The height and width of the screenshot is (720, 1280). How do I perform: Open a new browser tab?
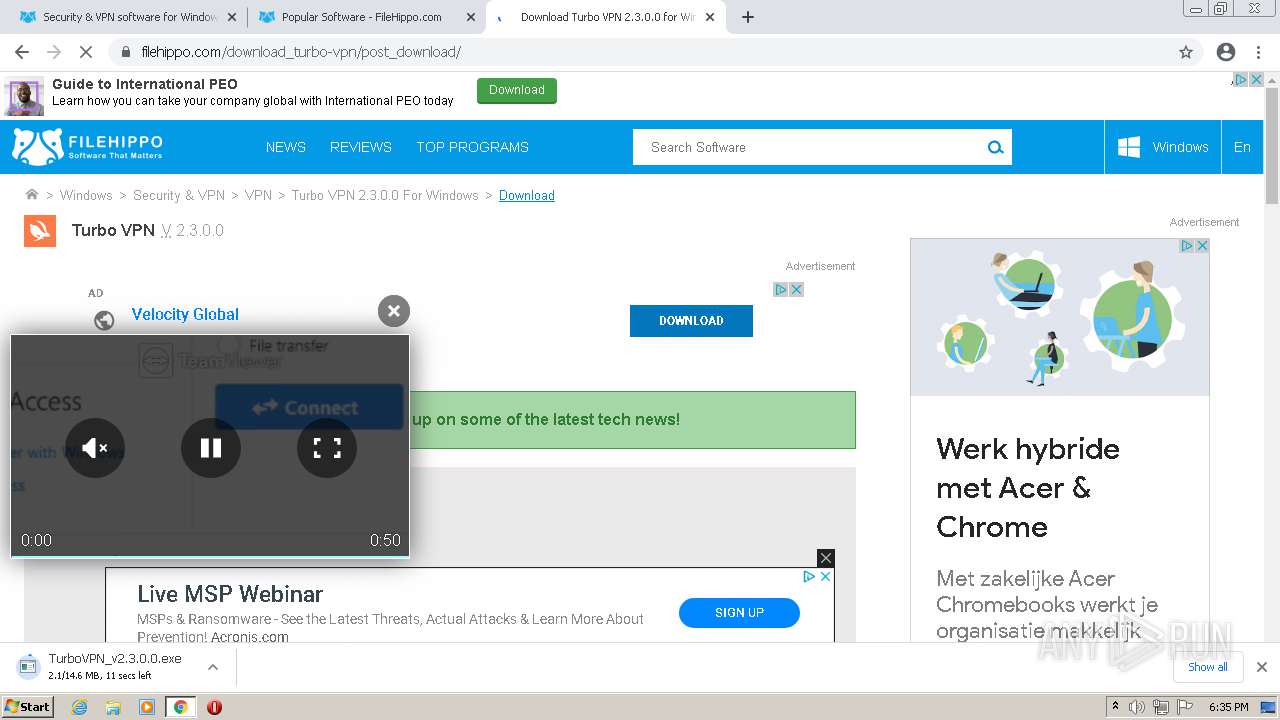point(748,17)
